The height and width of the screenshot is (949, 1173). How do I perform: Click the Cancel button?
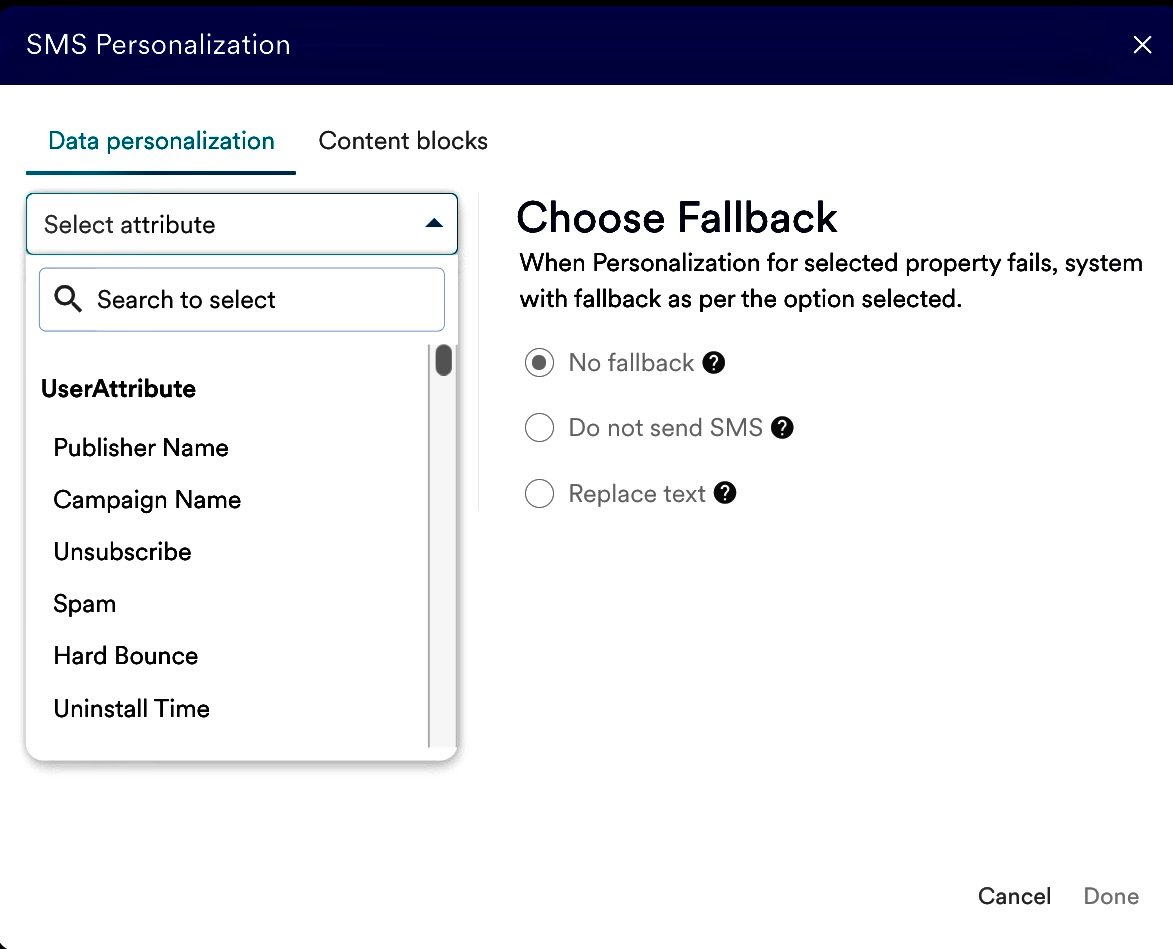[x=1014, y=896]
